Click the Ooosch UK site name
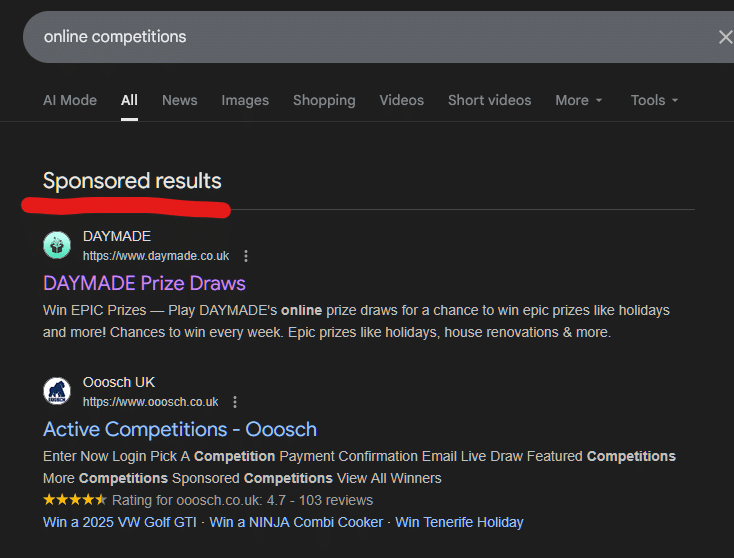 (119, 382)
